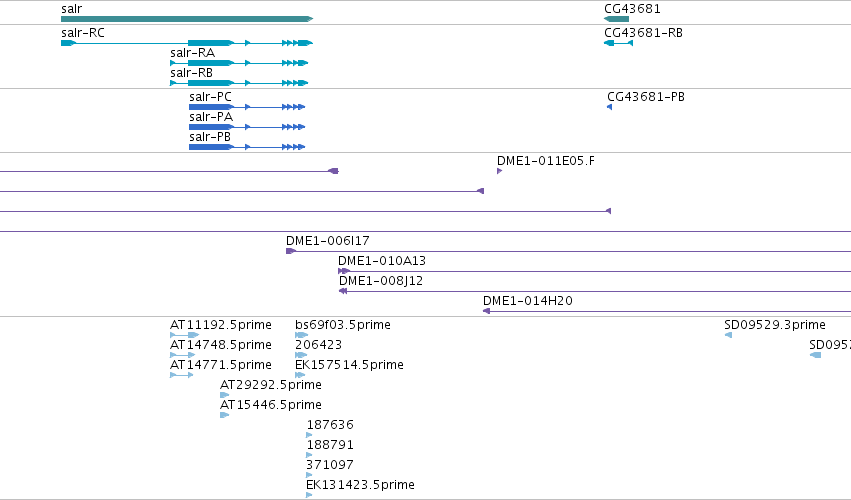Select the salr-RB transcript glyph
The image size is (851, 500).
[x=239, y=83]
